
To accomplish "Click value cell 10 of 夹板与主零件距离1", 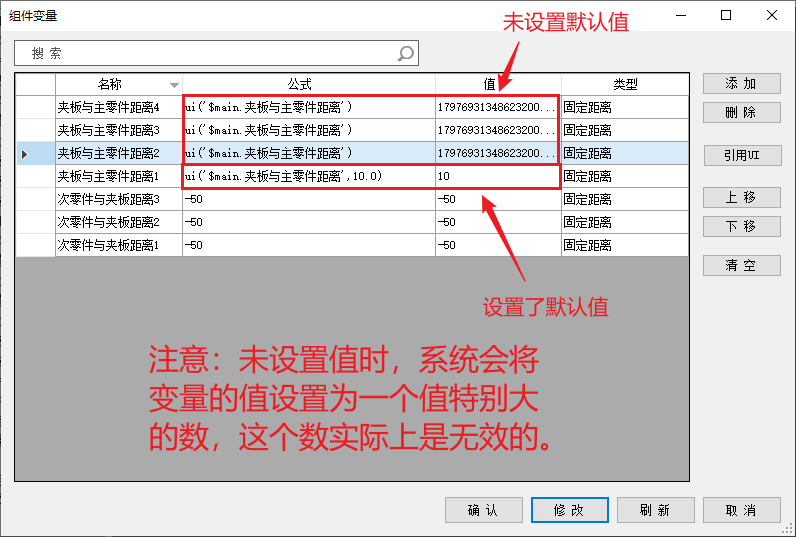I will tap(498, 176).
